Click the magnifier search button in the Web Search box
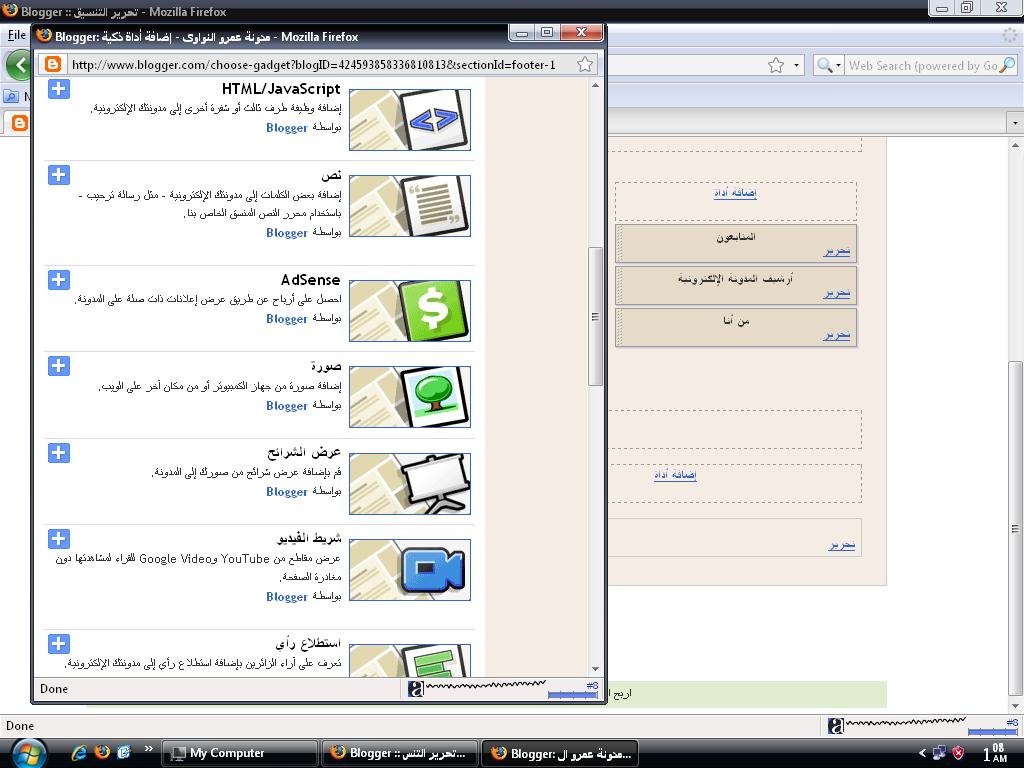 pos(1007,65)
